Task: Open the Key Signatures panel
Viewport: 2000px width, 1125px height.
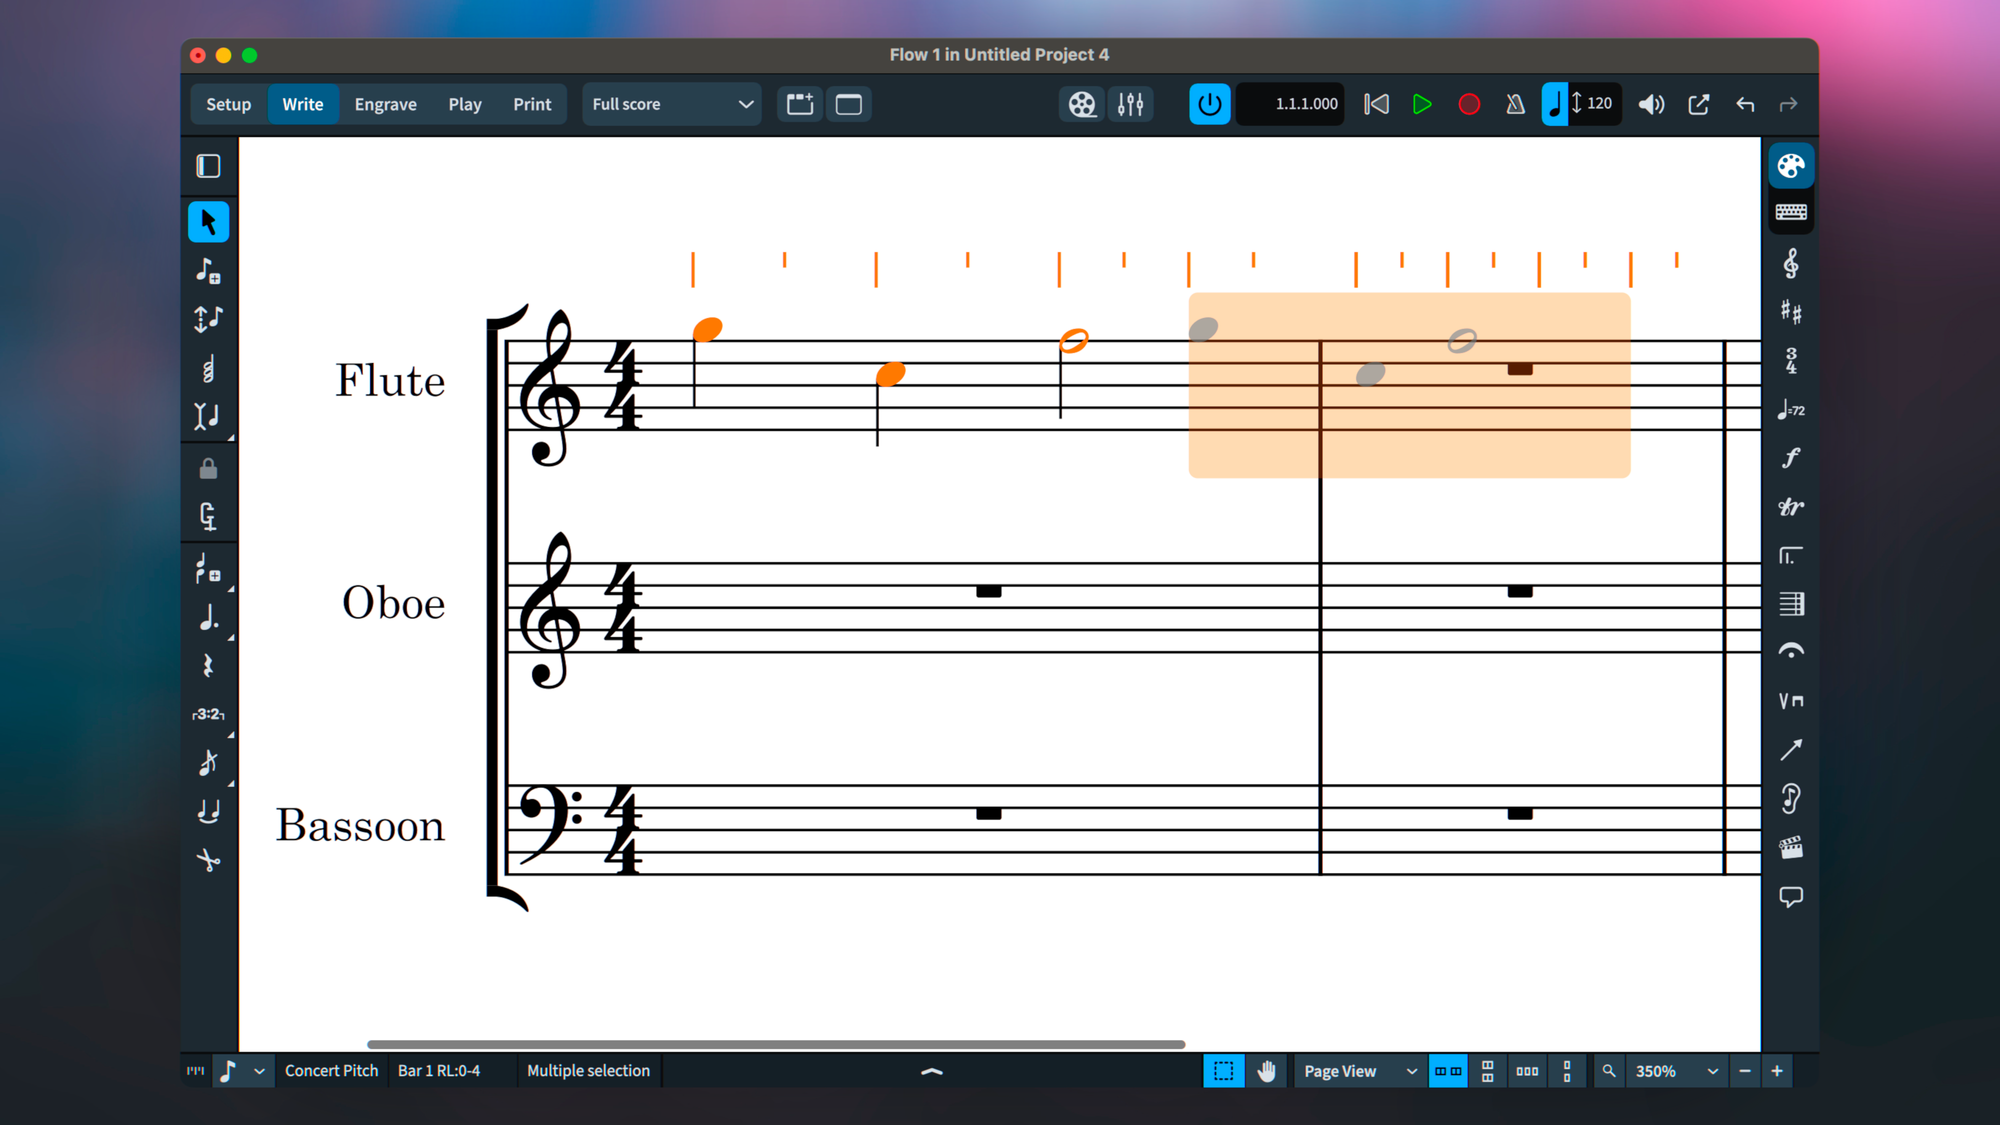Action: tap(1790, 313)
